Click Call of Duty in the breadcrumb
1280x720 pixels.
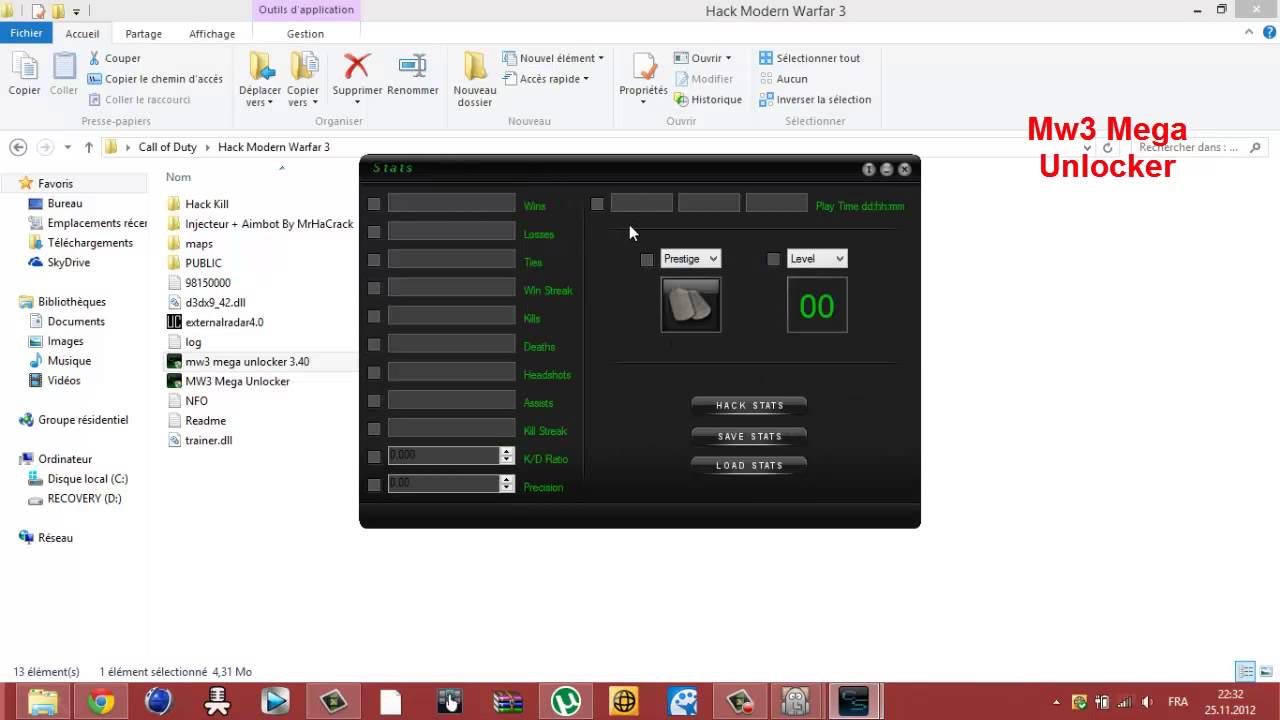(167, 147)
